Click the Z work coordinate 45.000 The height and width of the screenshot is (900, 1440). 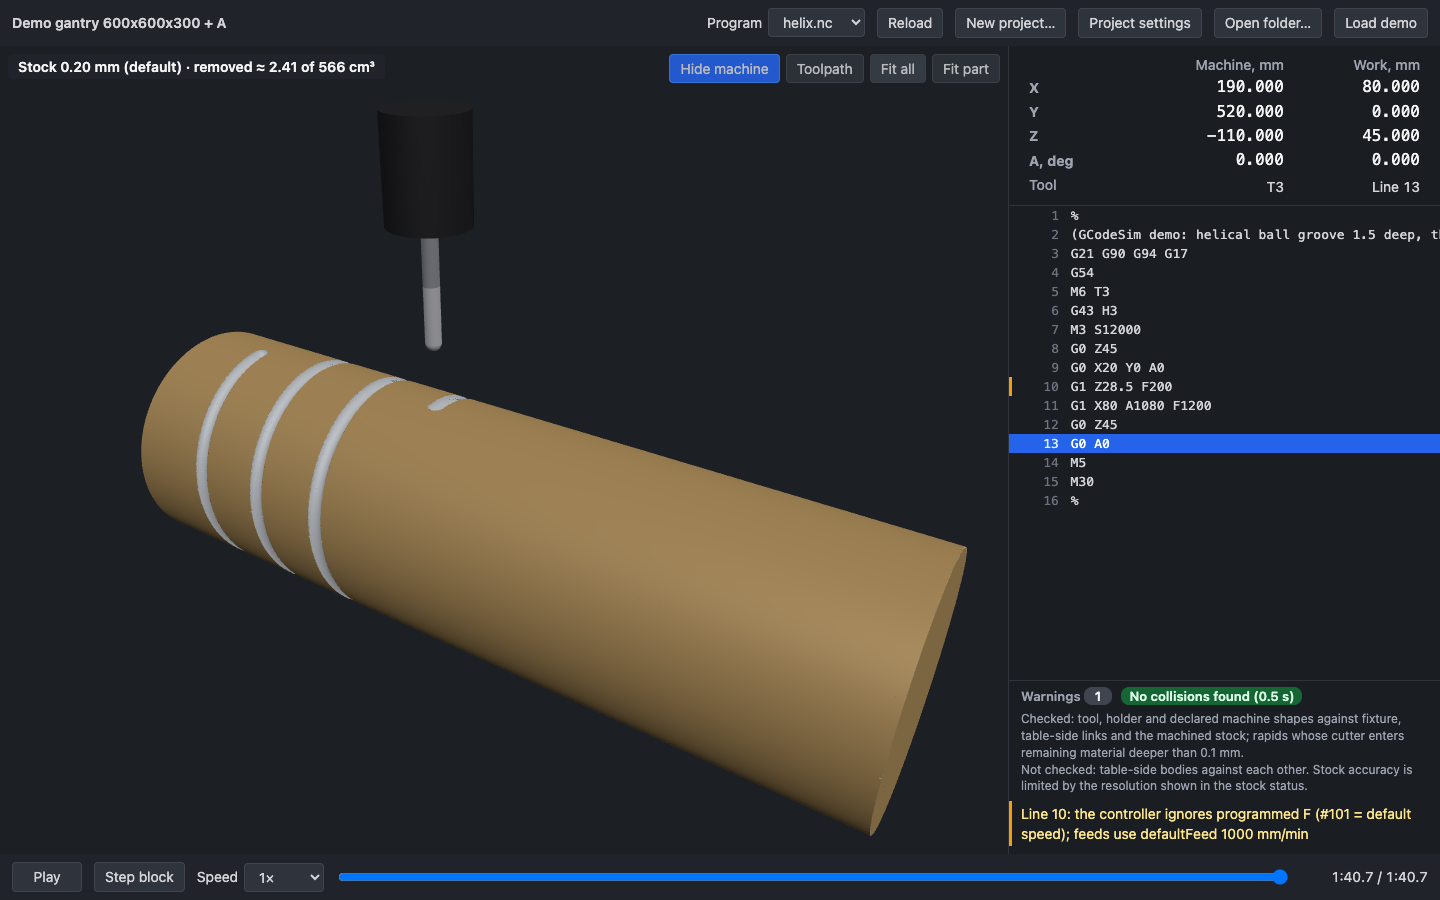(x=1390, y=135)
